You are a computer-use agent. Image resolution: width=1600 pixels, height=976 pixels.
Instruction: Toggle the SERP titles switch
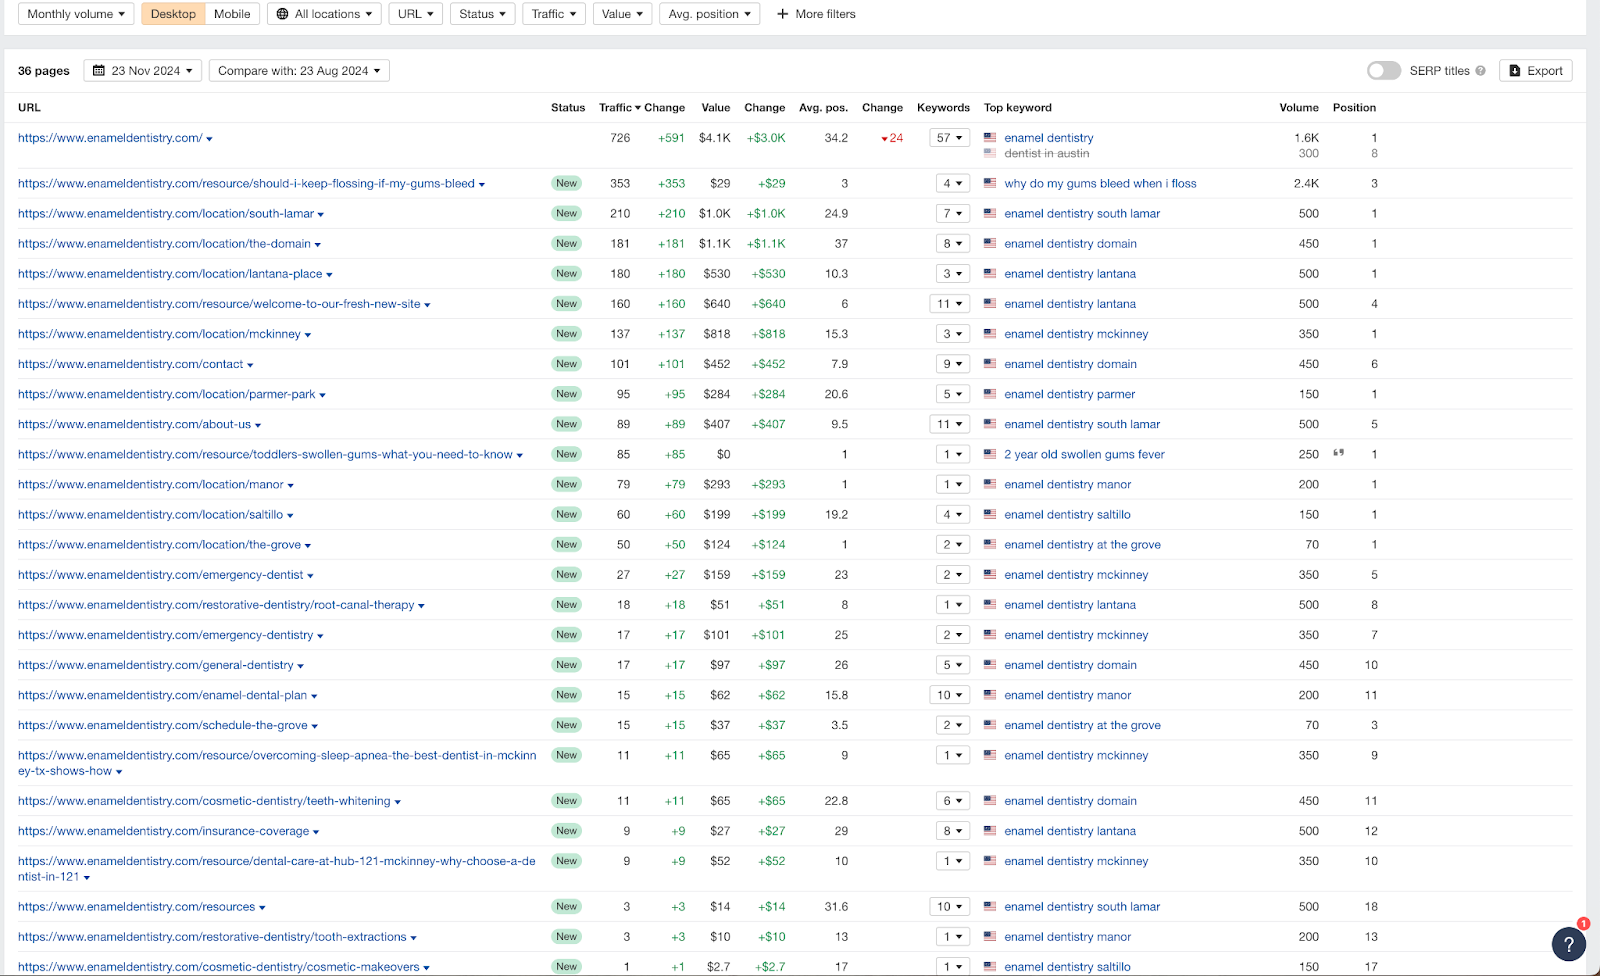point(1384,70)
